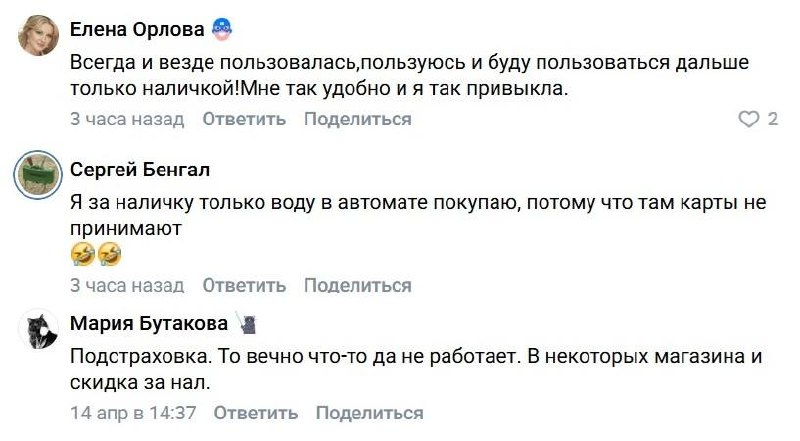Image resolution: width=800 pixels, height=441 pixels.
Task: Click the like count on Елена's comment
Action: coord(772,120)
